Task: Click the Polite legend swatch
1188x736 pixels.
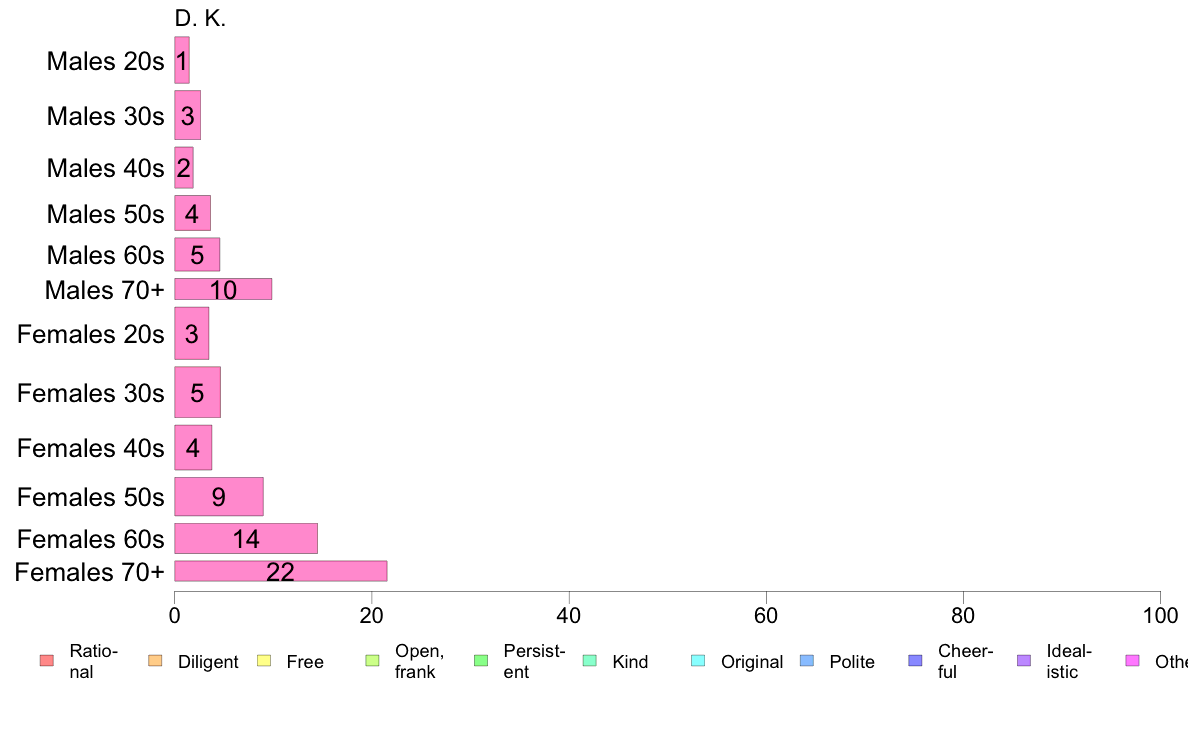Action: click(807, 661)
